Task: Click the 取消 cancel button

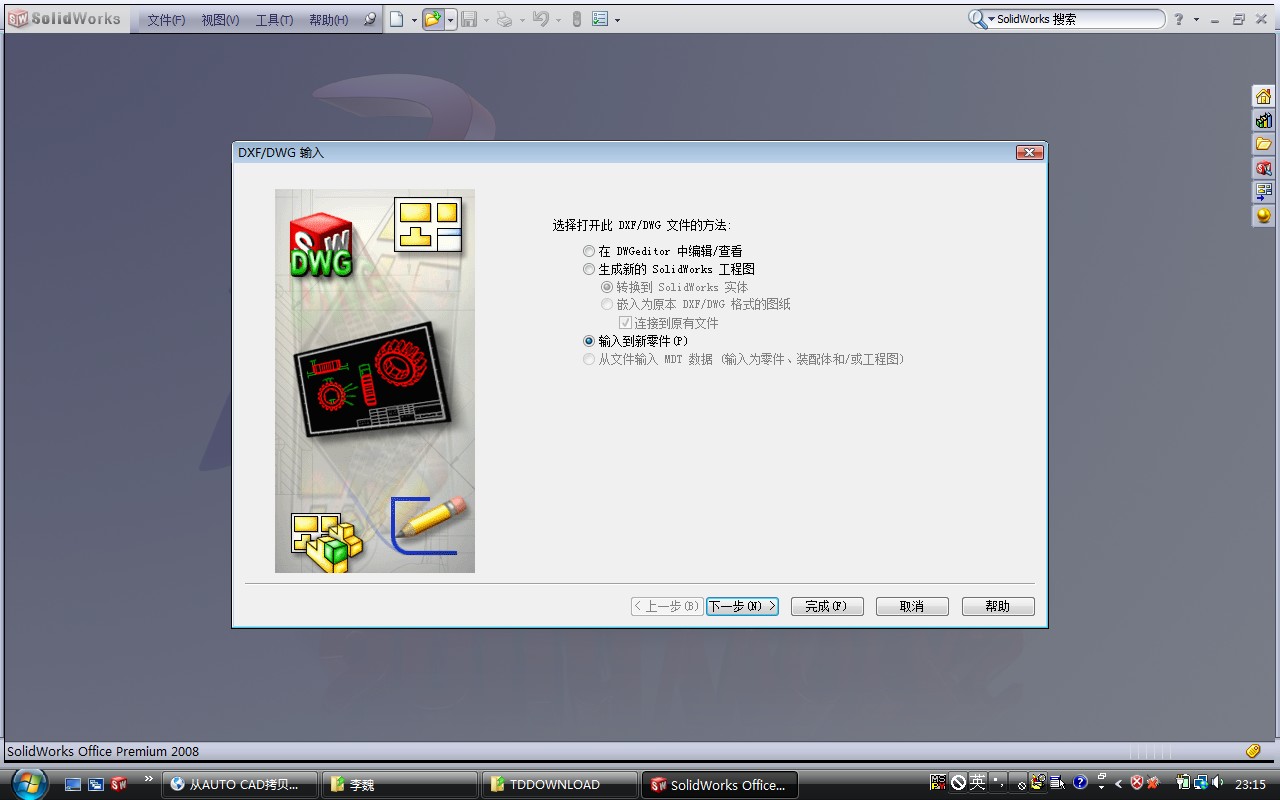Action: [912, 606]
